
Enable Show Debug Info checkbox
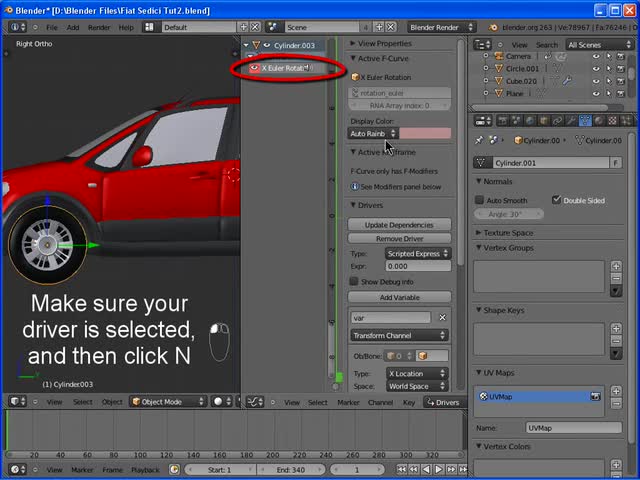point(354,282)
